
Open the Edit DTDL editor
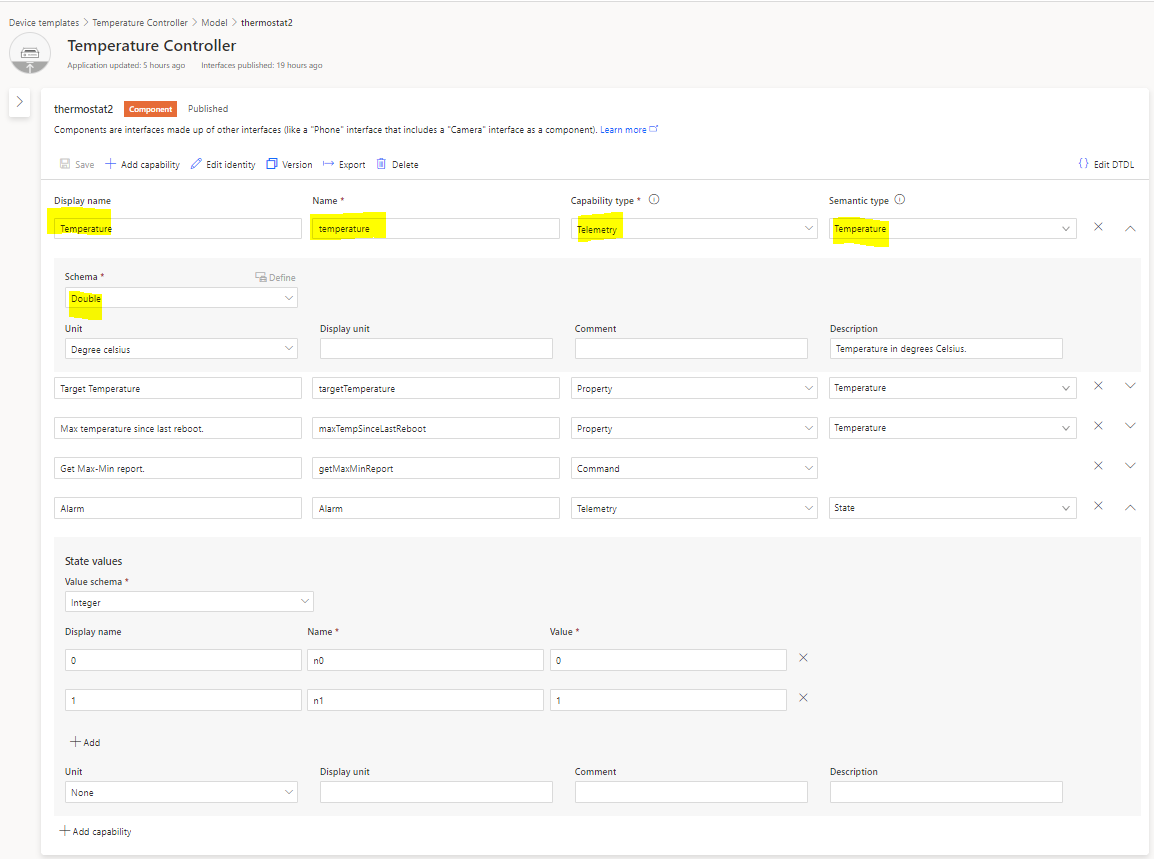tap(1106, 164)
